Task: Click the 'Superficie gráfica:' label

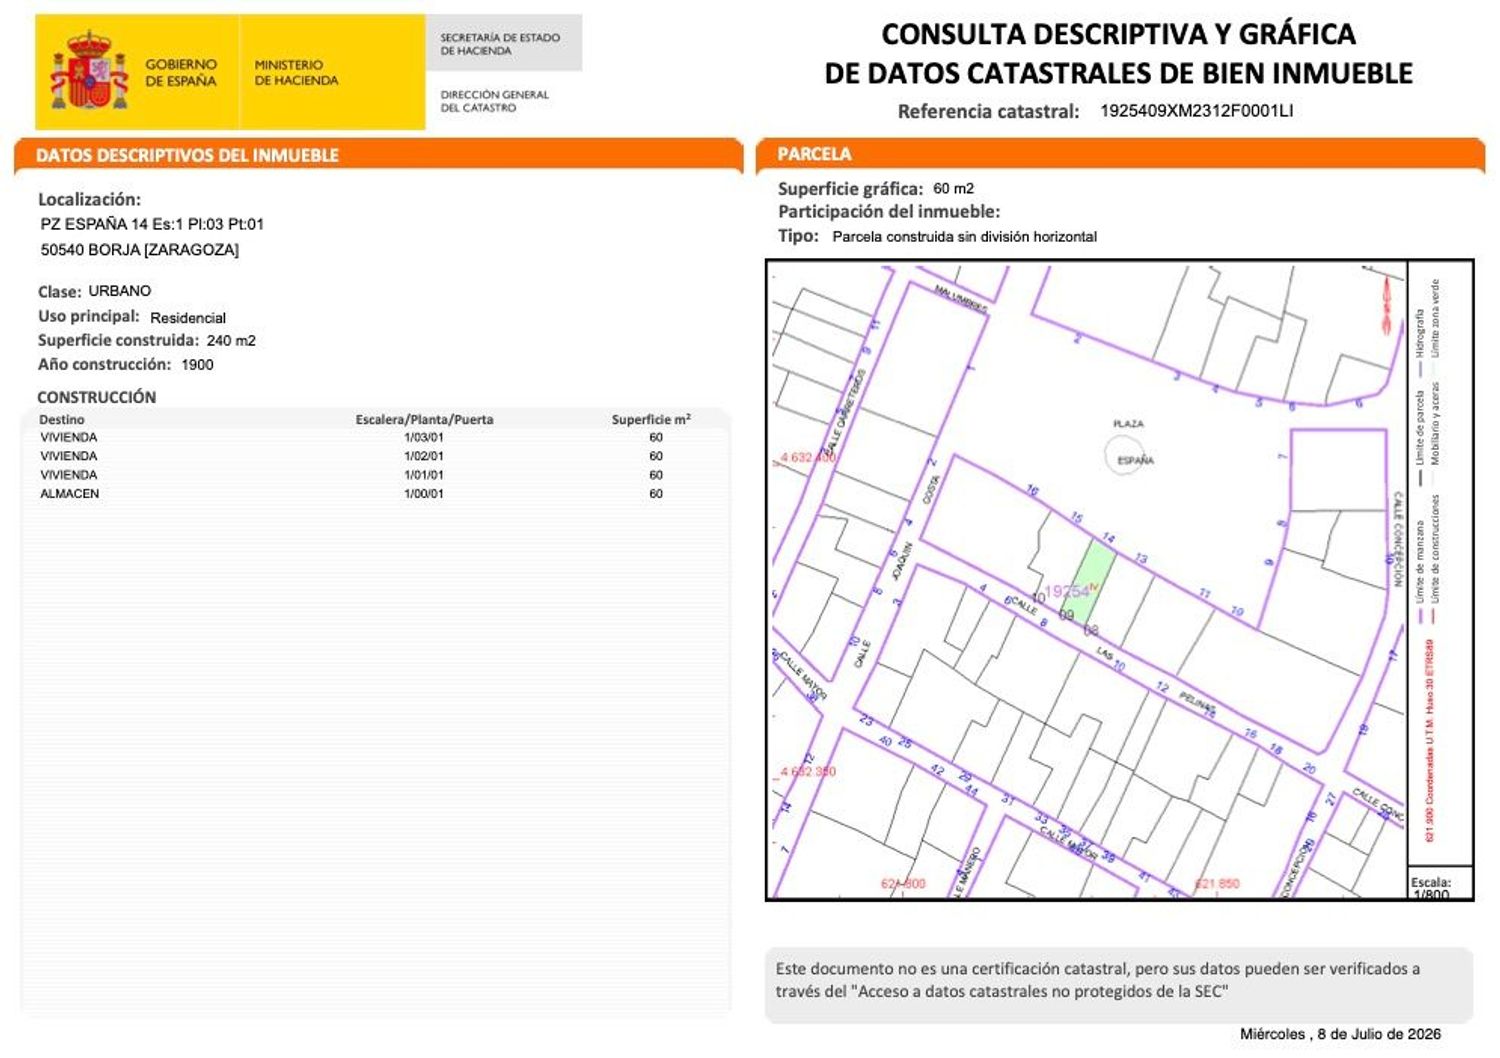Action: pos(850,188)
